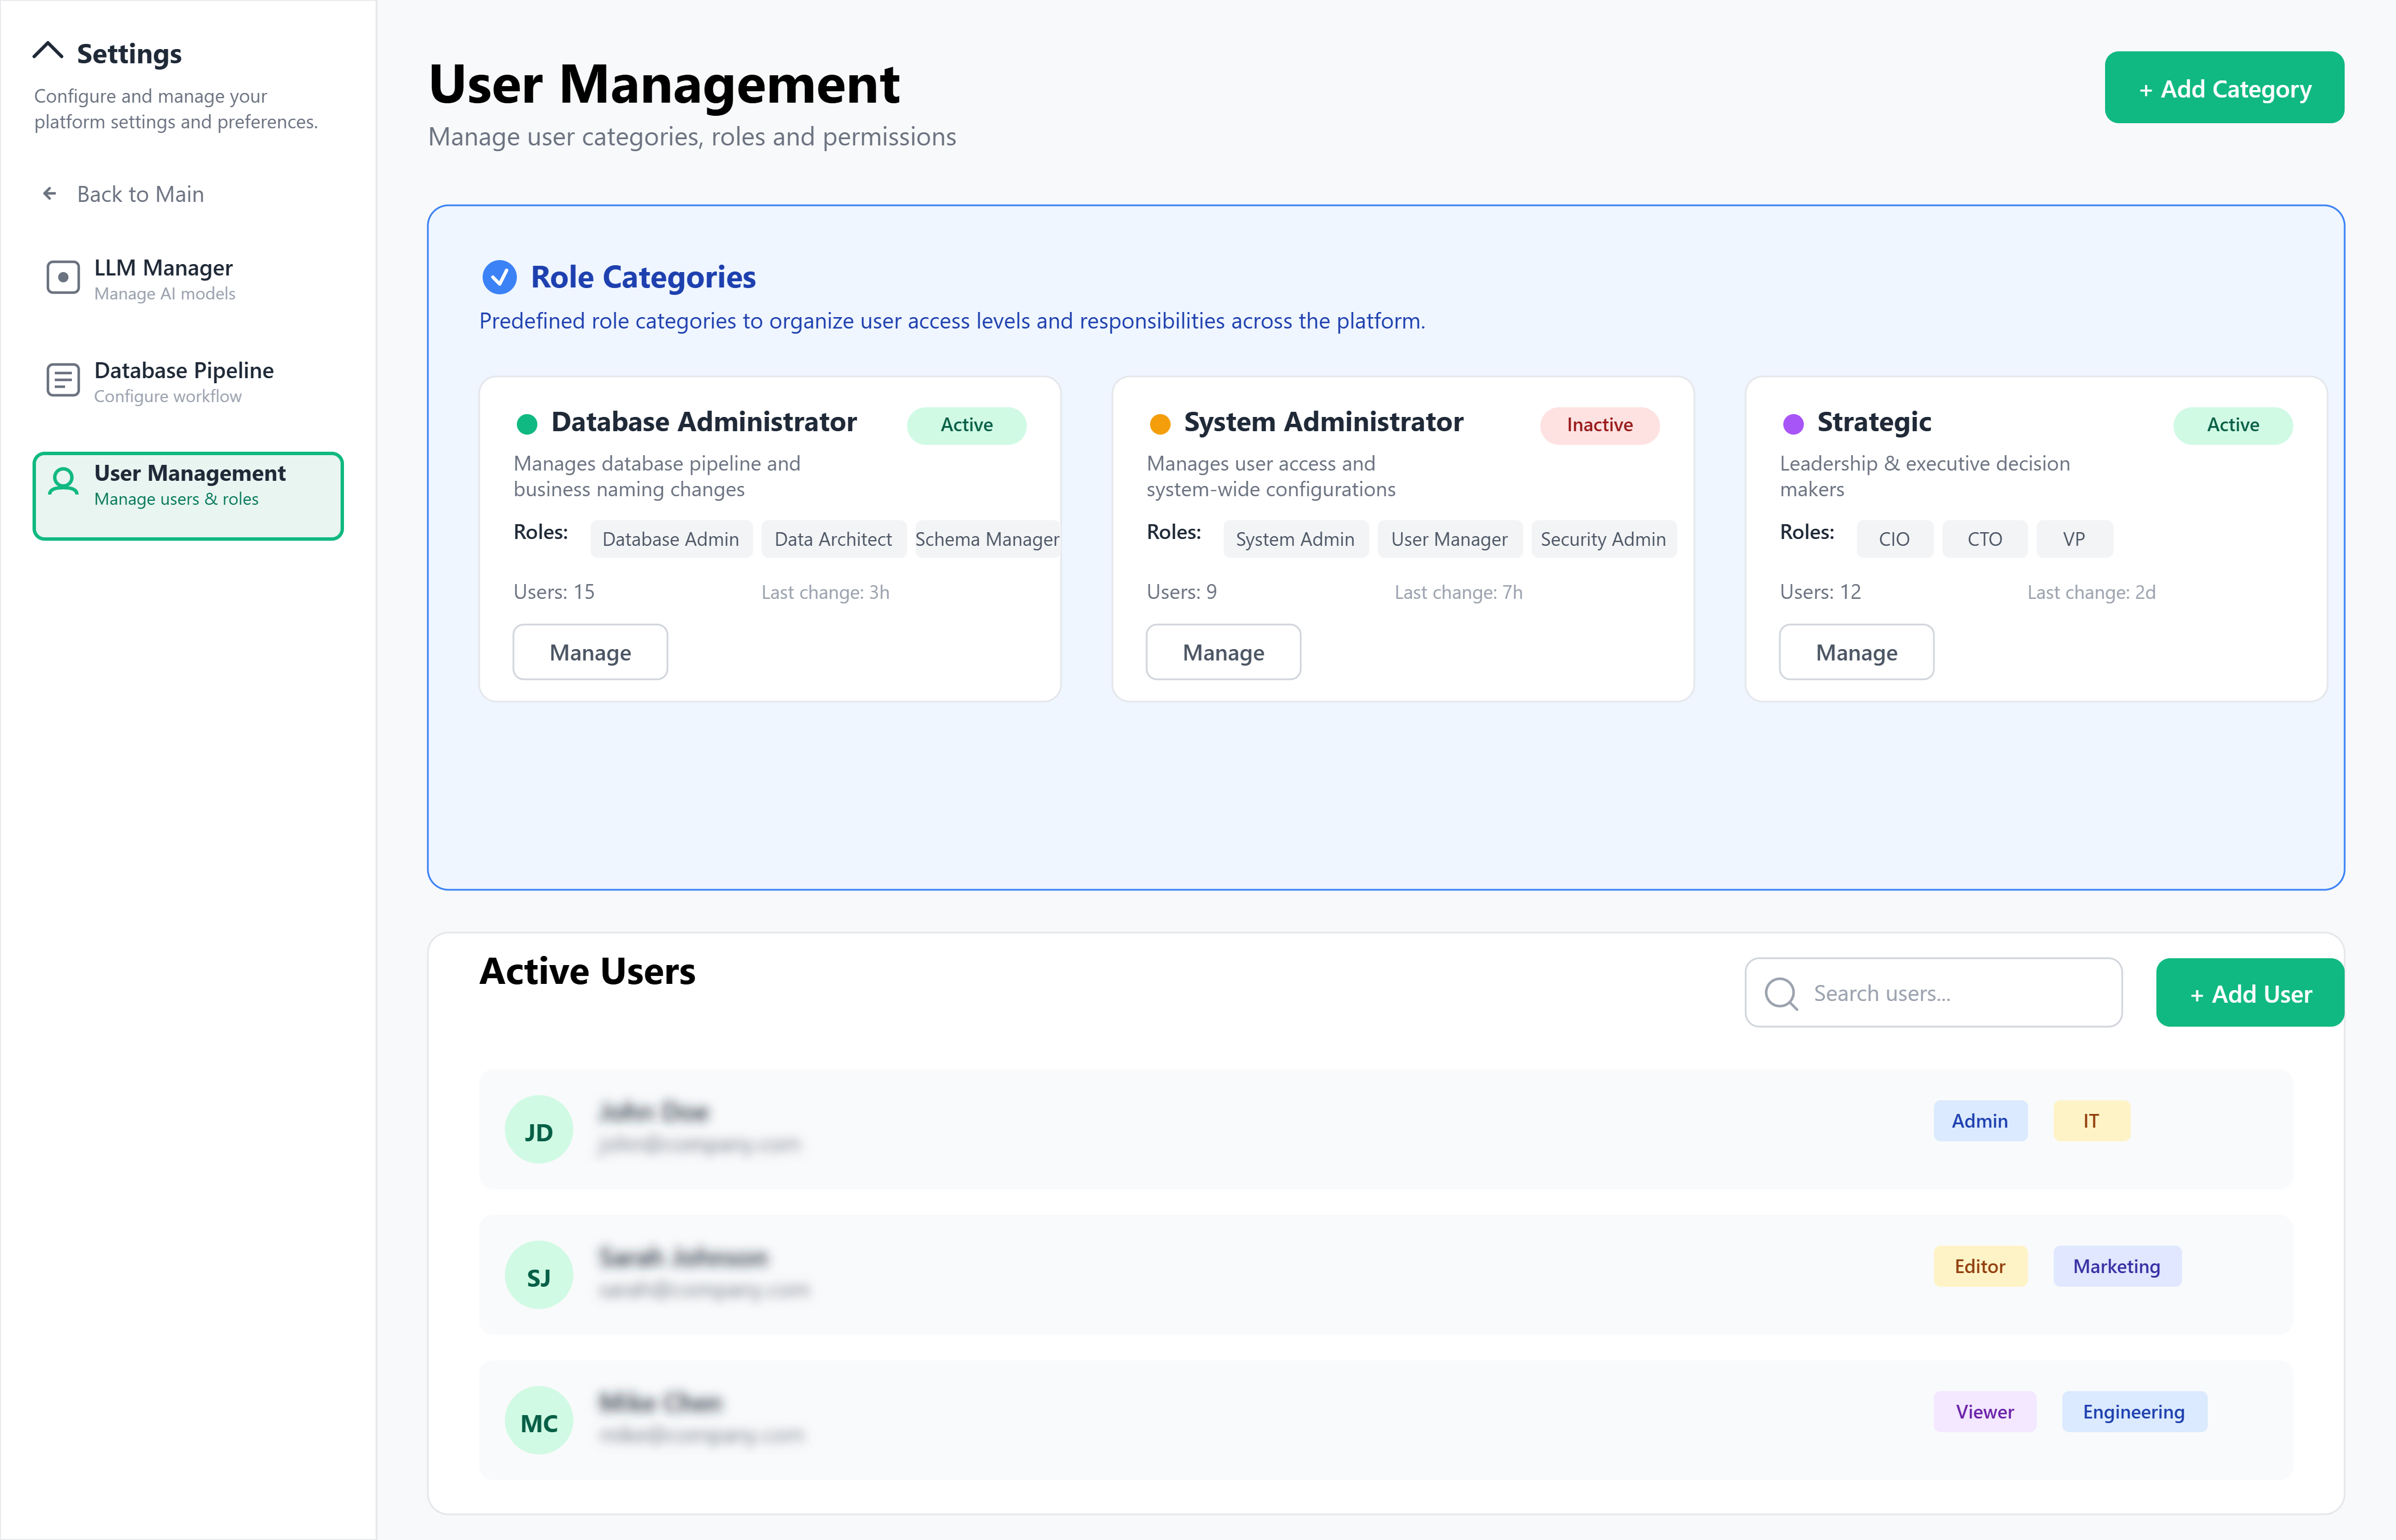Click the System Administrator card title
The image size is (2396, 1540).
1323,422
